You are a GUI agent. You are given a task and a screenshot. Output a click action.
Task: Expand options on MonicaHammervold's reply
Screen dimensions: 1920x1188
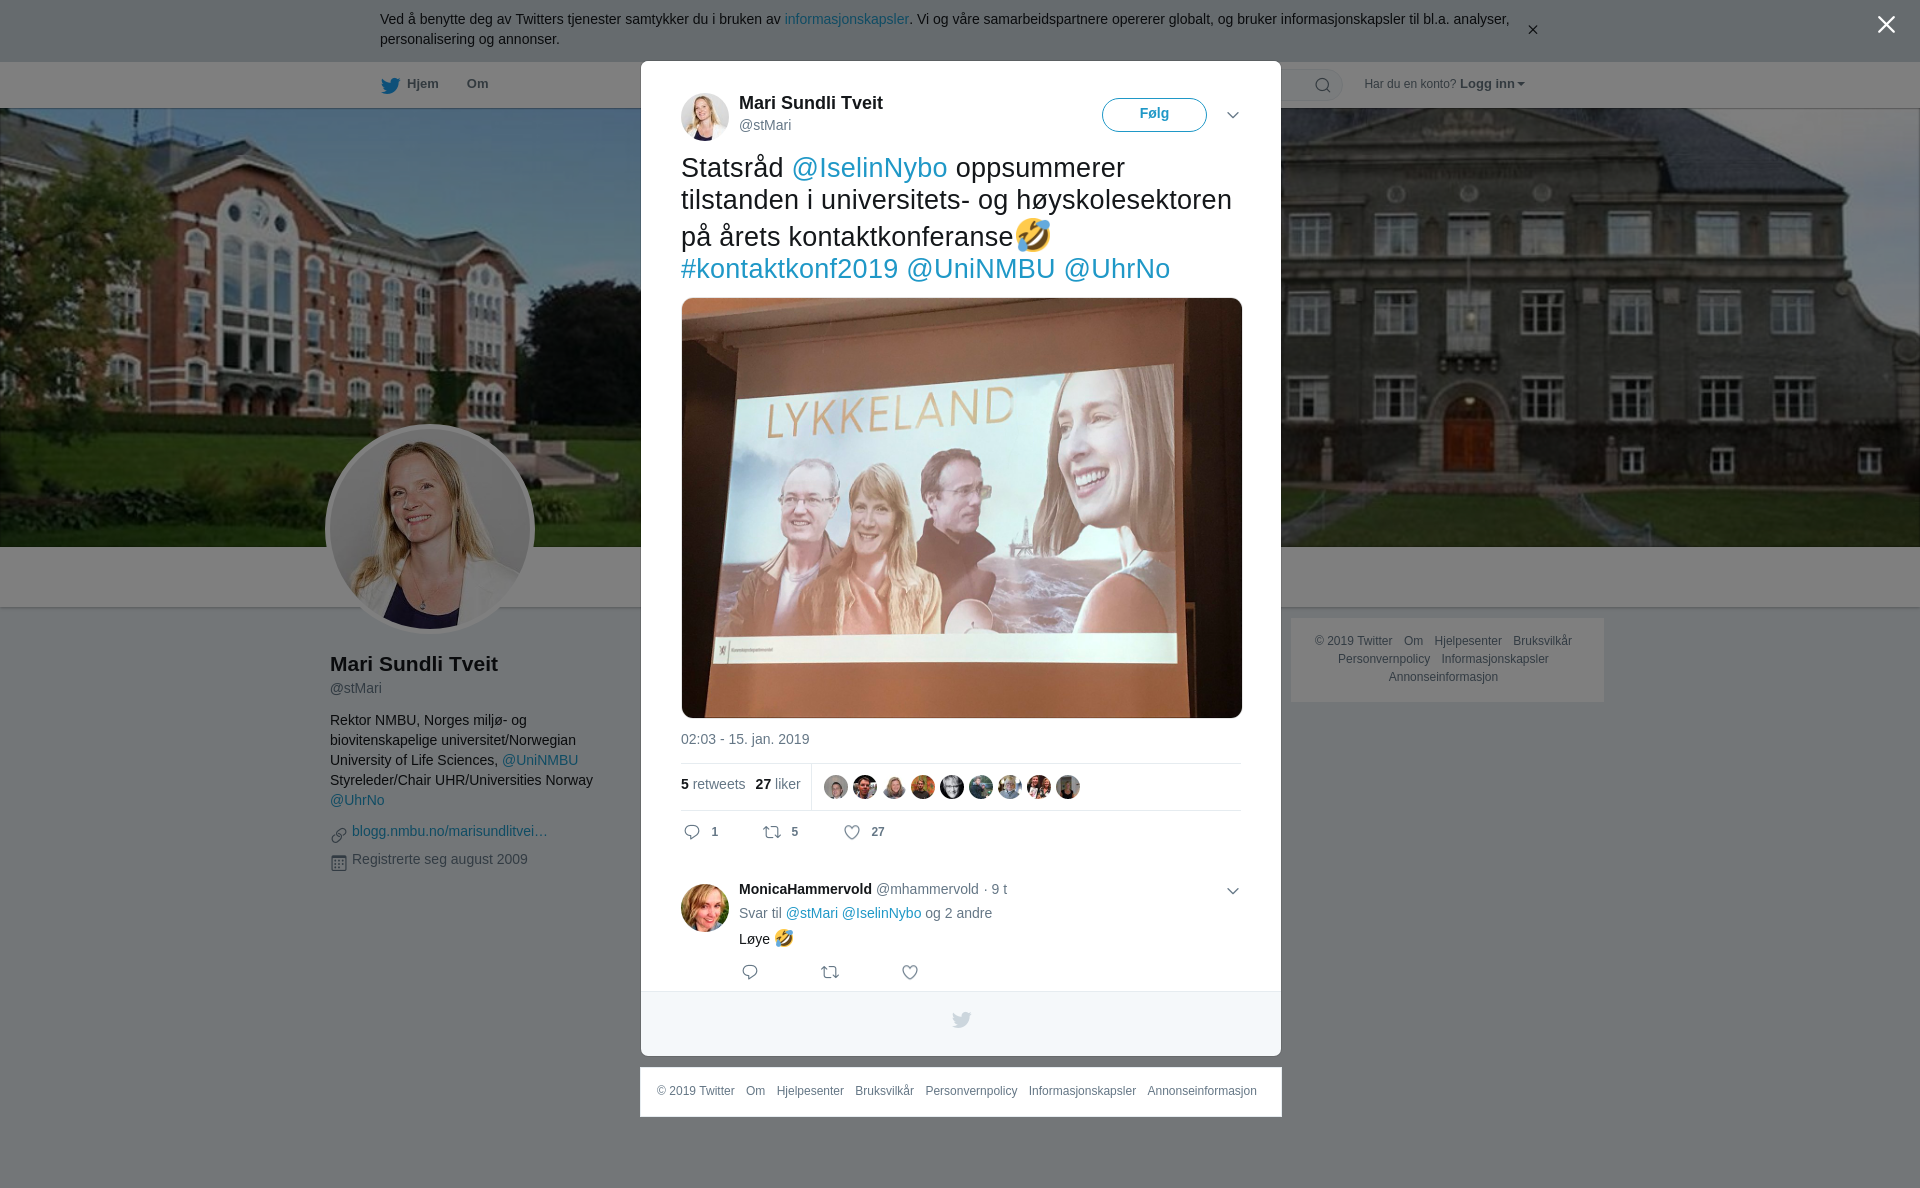tap(1233, 891)
